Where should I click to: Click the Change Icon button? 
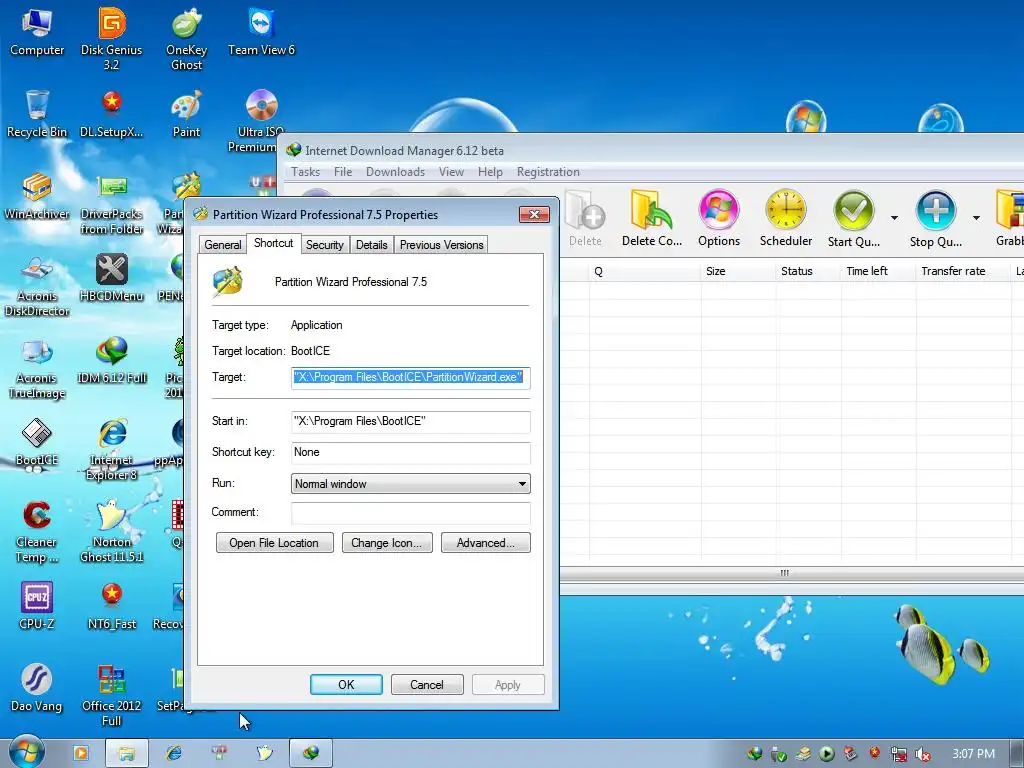(387, 543)
